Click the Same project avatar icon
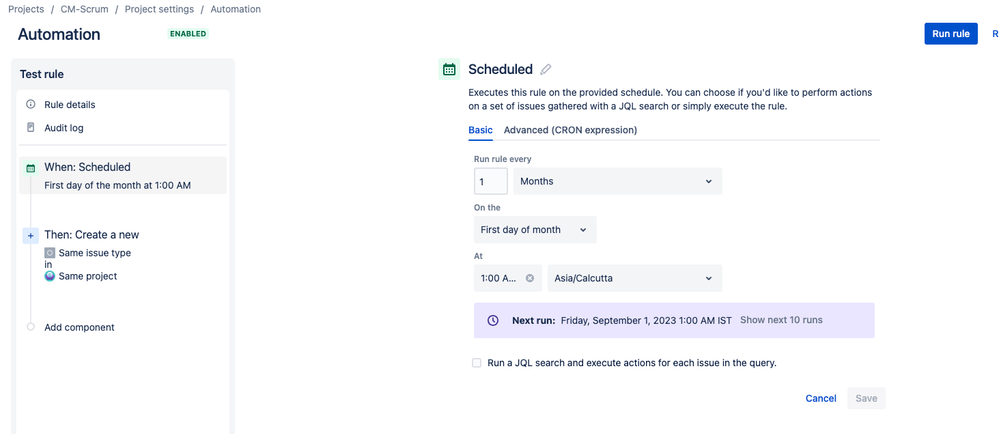999x434 pixels. coord(50,276)
